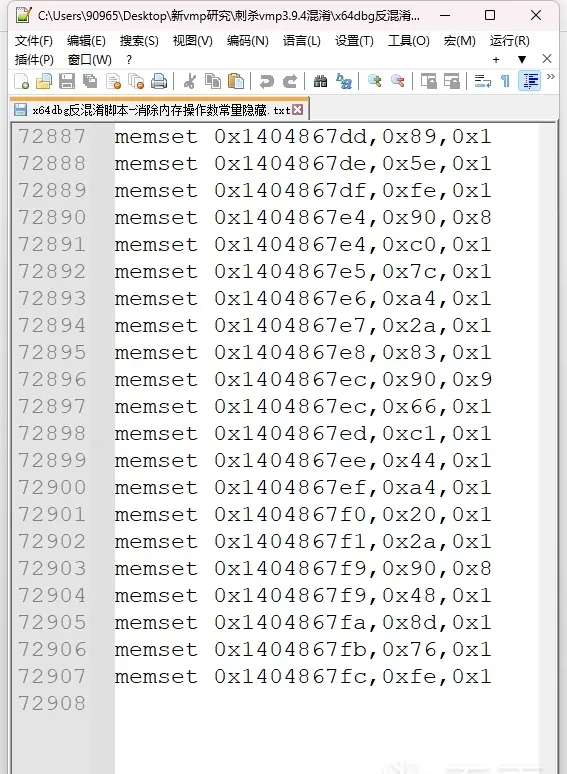
Task: Click line number 72908 in margin
Action: 52,703
